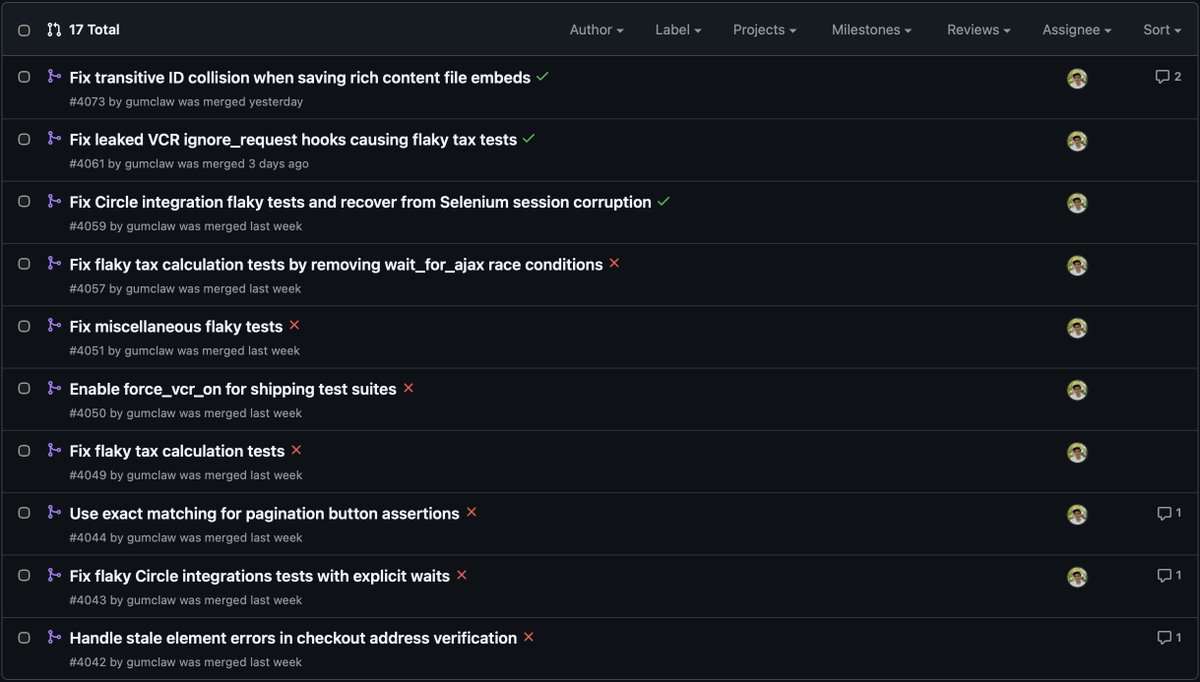
Task: Click the red X status icon on #4057
Action: [x=614, y=263]
